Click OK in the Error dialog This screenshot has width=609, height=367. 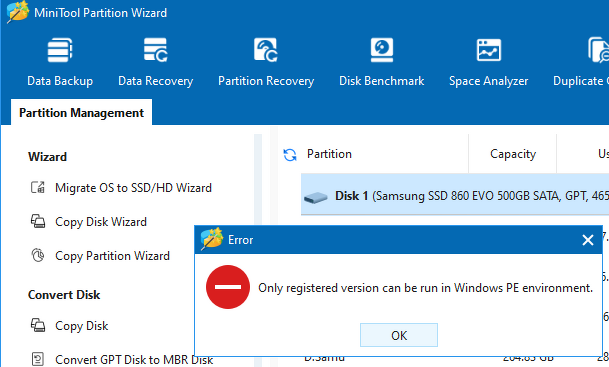(x=399, y=335)
